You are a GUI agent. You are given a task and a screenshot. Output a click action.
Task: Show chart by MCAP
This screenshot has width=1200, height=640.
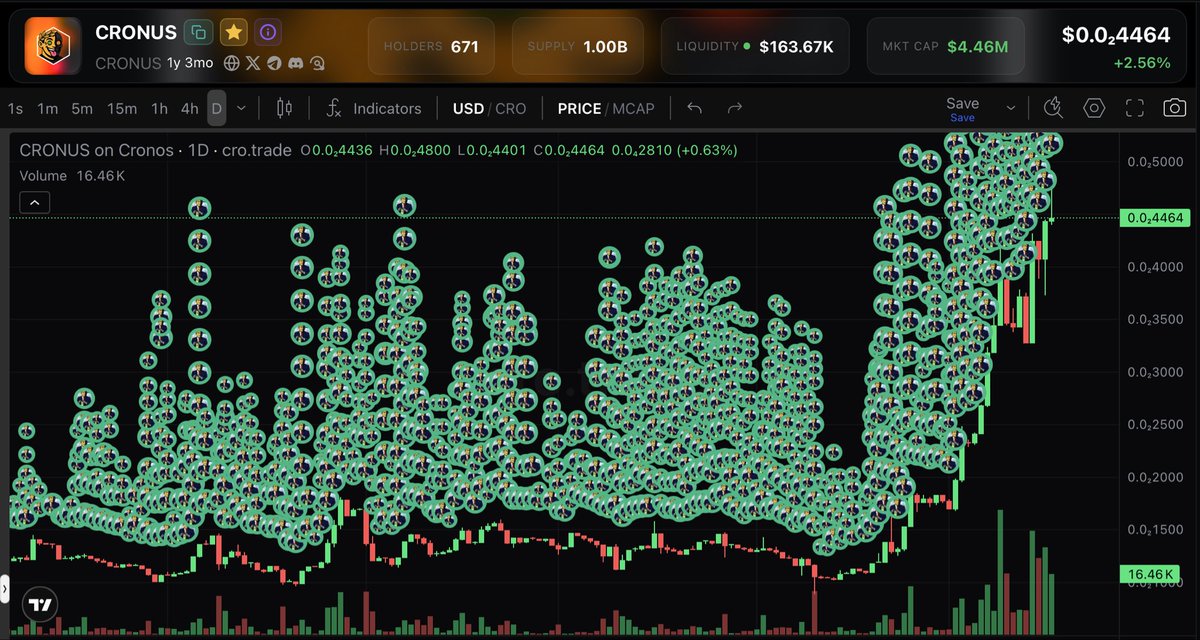tap(633, 108)
